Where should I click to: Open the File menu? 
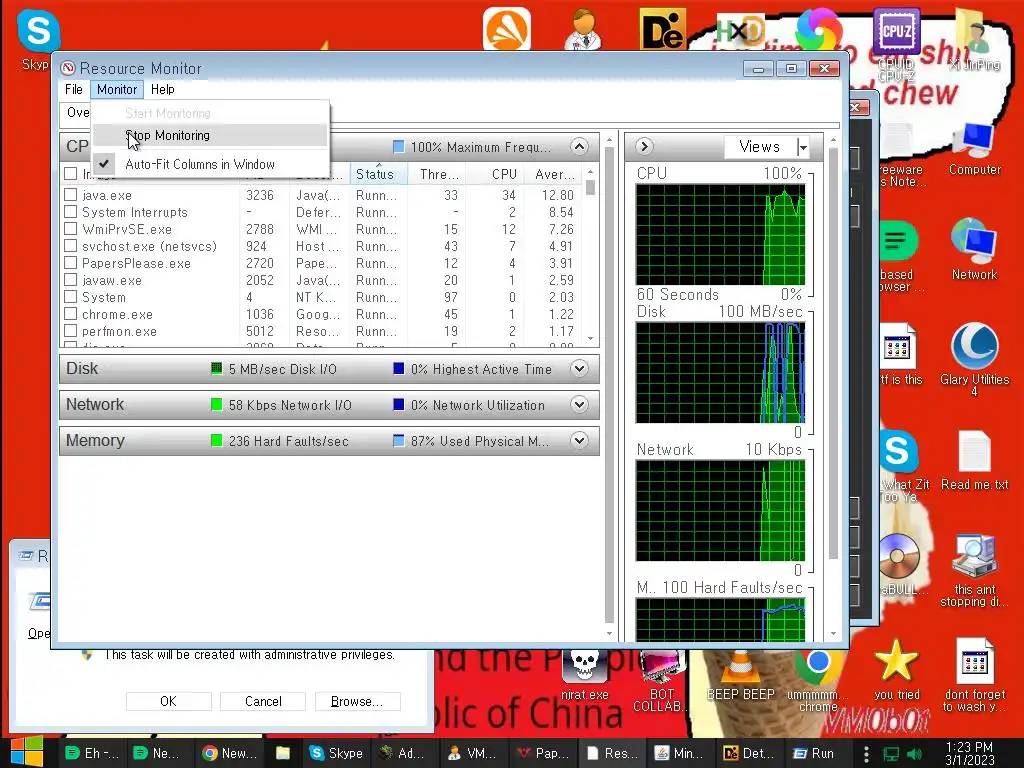74,89
